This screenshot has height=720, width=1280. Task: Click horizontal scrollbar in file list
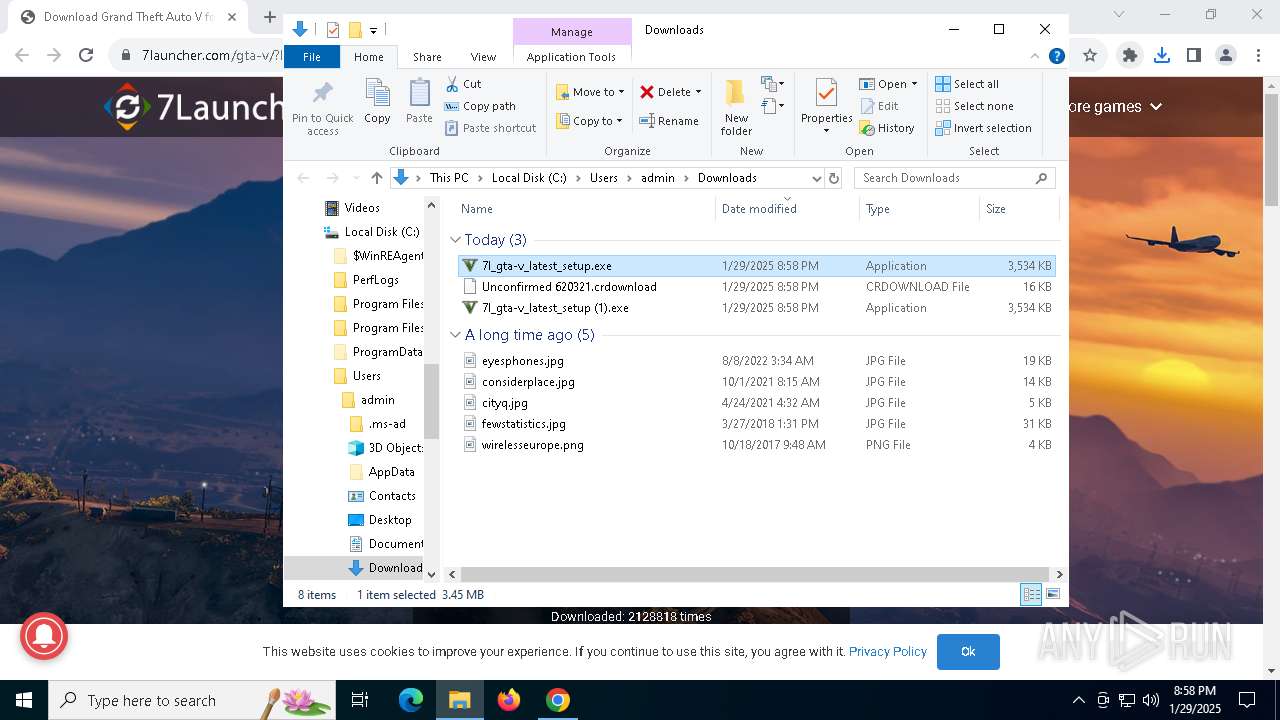pyautogui.click(x=756, y=574)
